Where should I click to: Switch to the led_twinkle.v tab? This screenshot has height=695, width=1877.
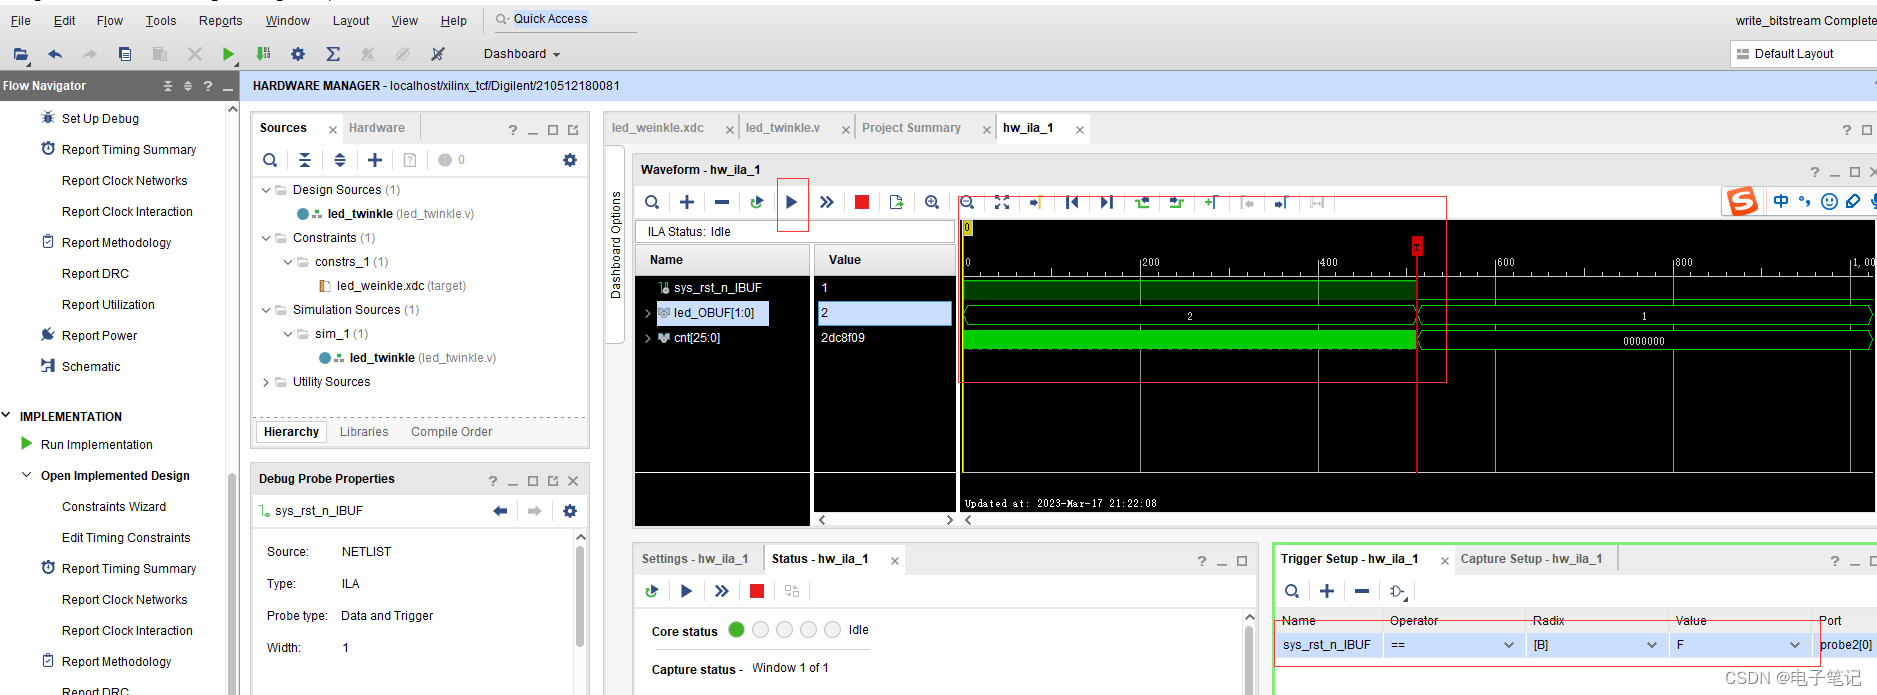[783, 128]
